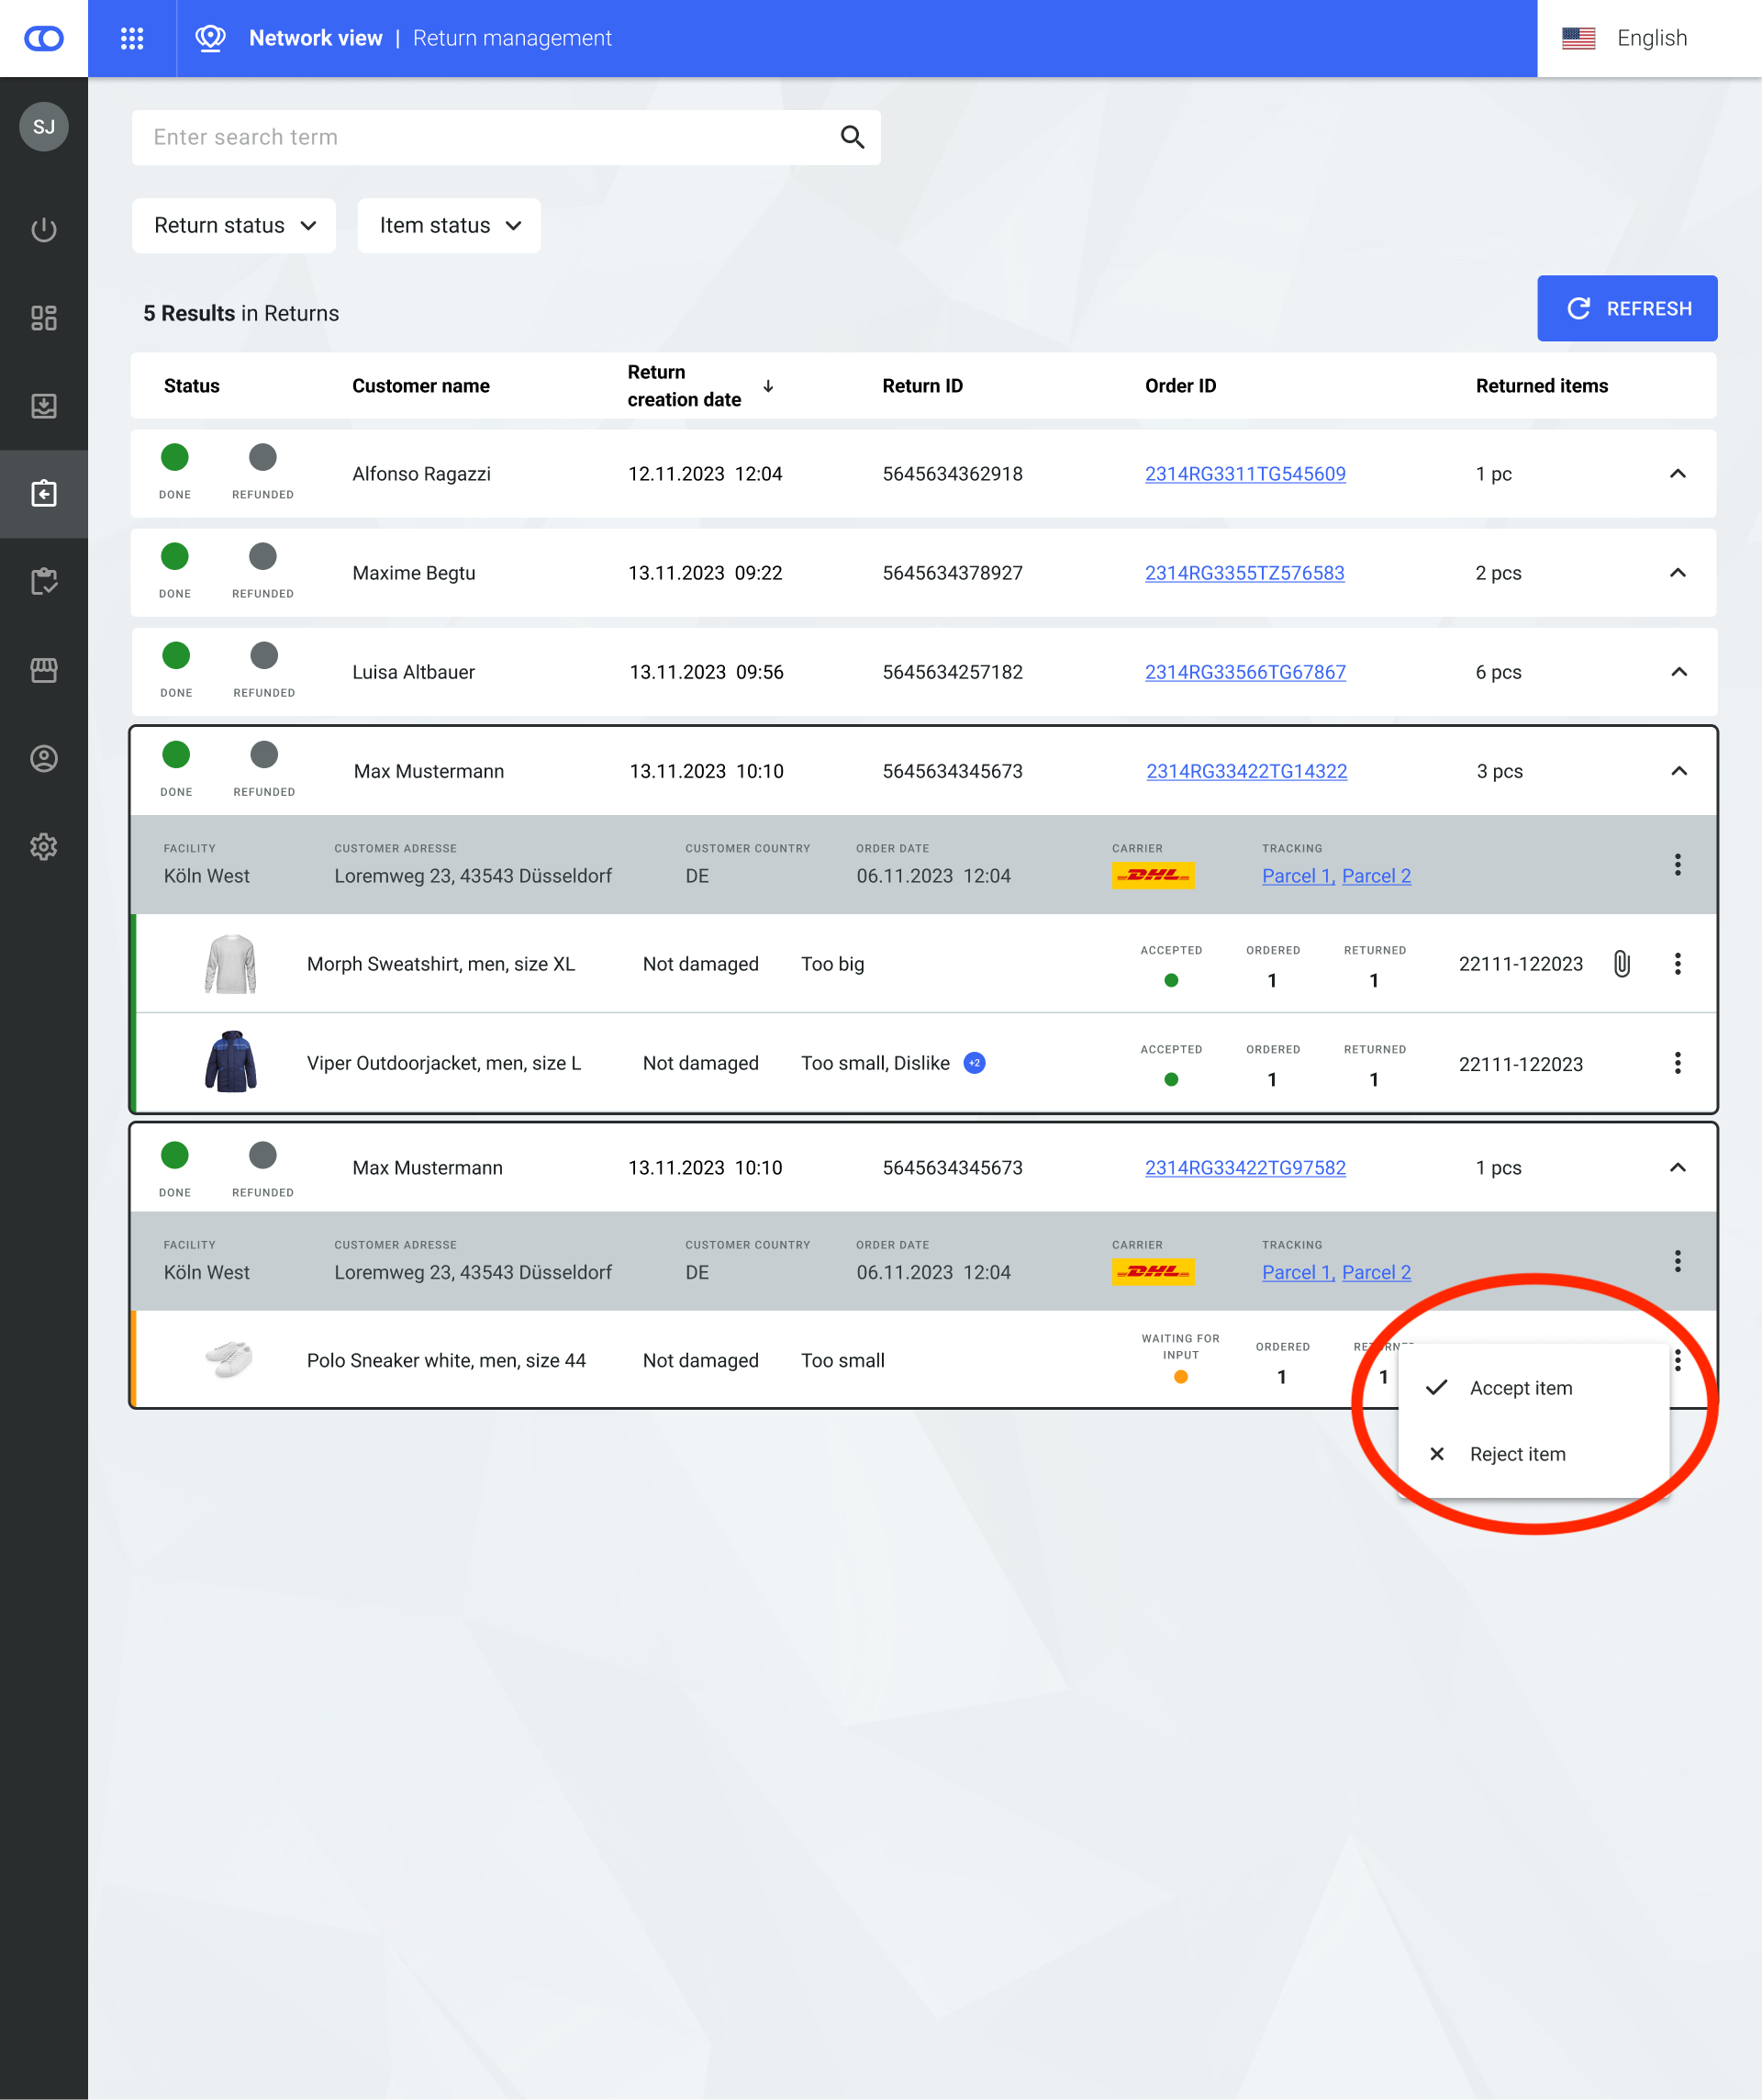Open the user account icon in sidebar
This screenshot has width=1762, height=2100.
click(43, 758)
